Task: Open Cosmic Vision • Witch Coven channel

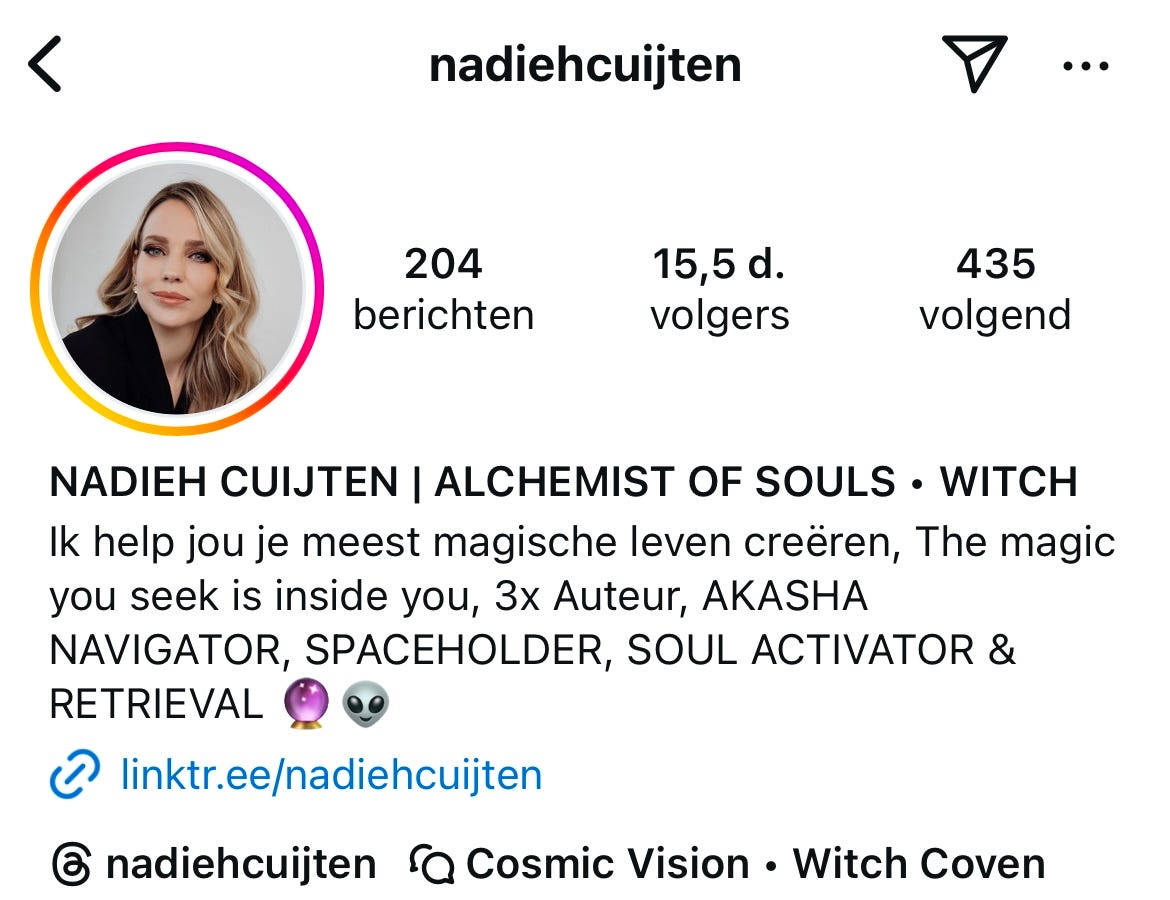Action: coord(755,864)
